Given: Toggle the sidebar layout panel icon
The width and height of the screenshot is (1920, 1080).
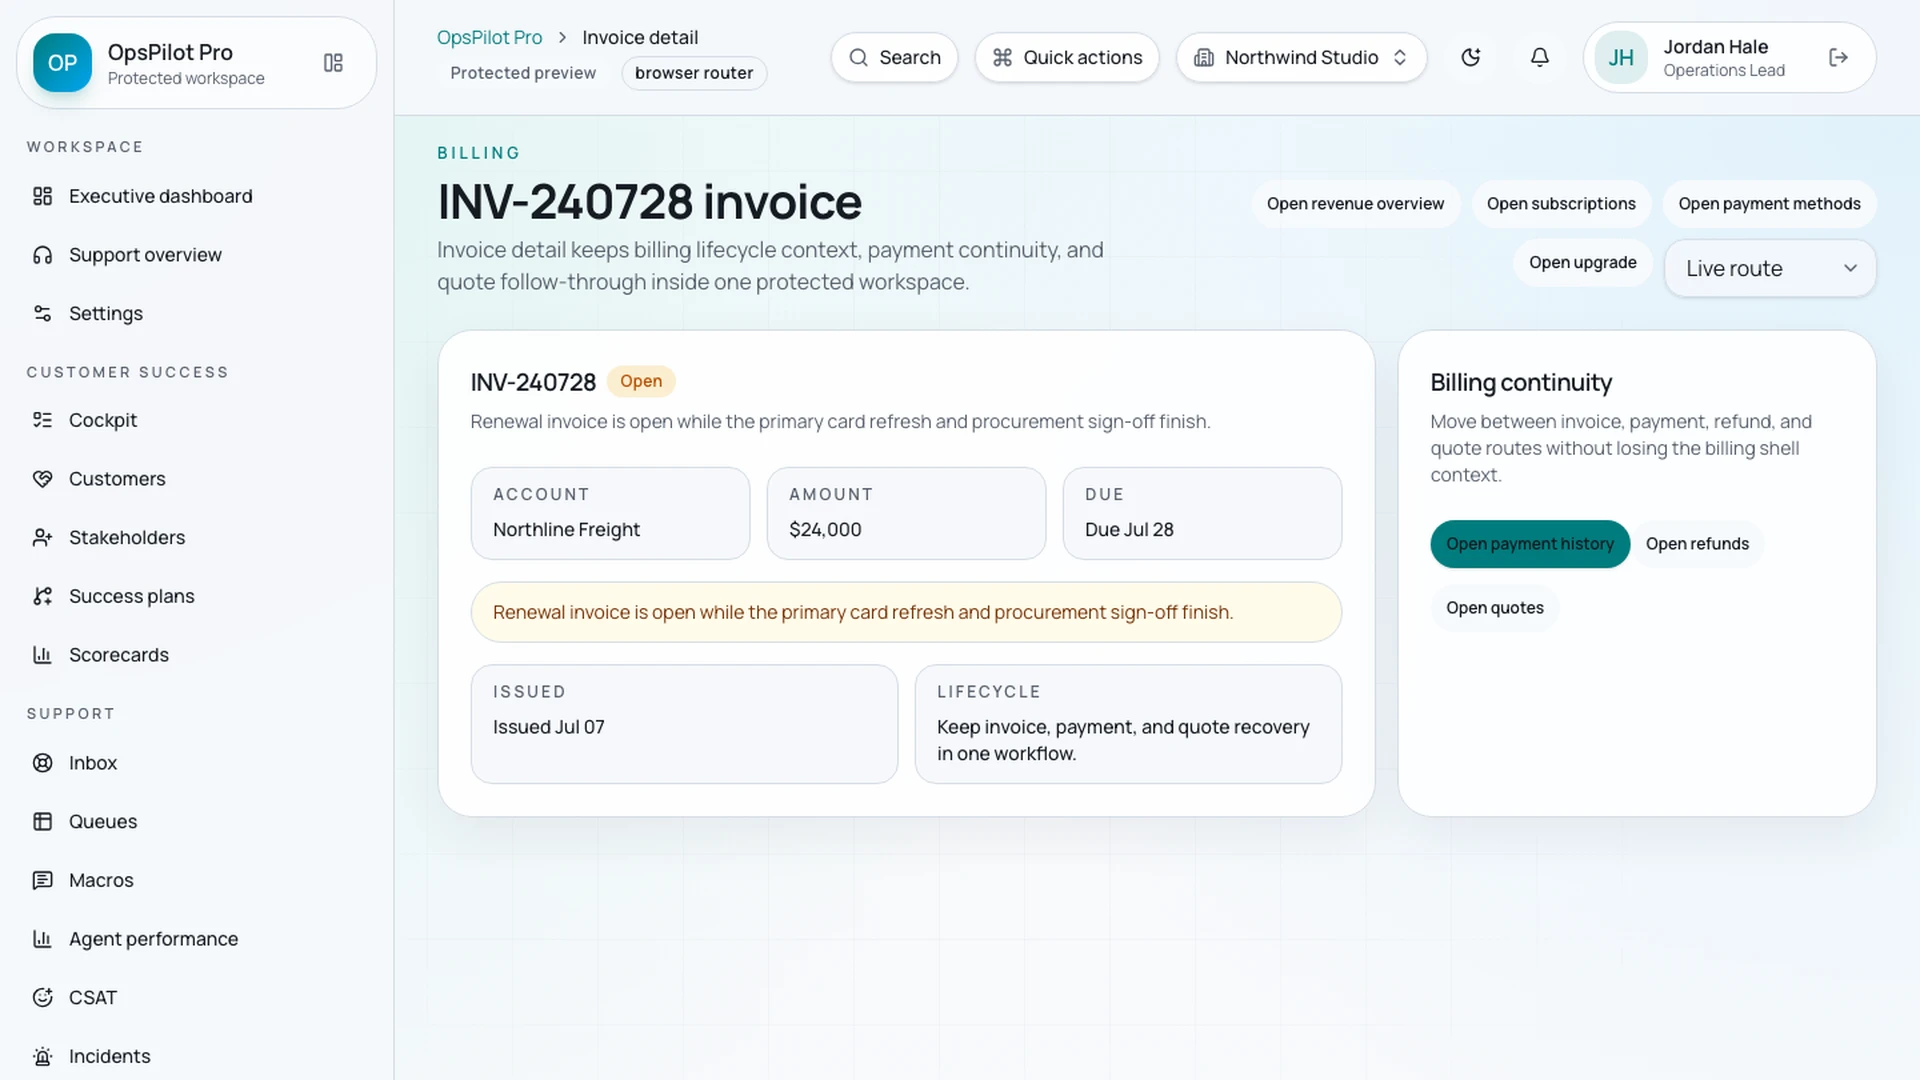Looking at the screenshot, I should coord(333,63).
